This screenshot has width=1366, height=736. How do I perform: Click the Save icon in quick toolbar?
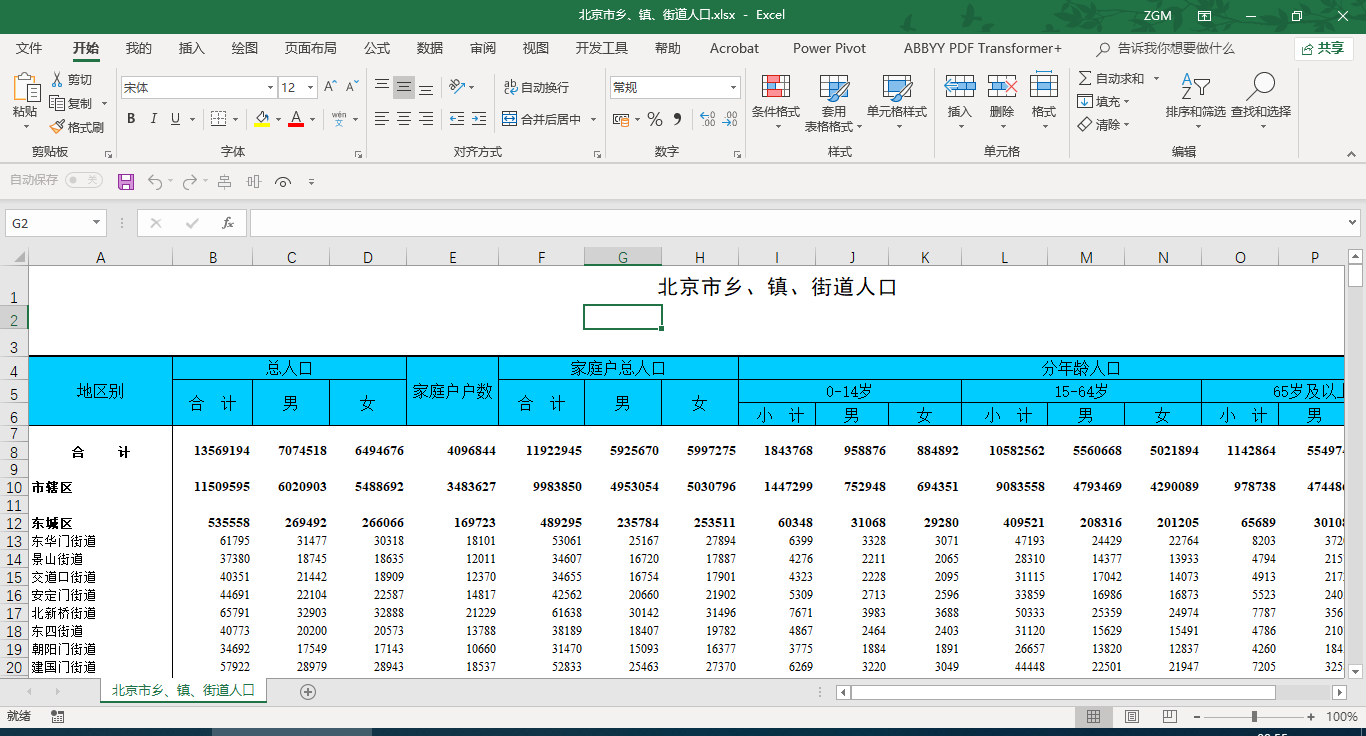(x=126, y=181)
